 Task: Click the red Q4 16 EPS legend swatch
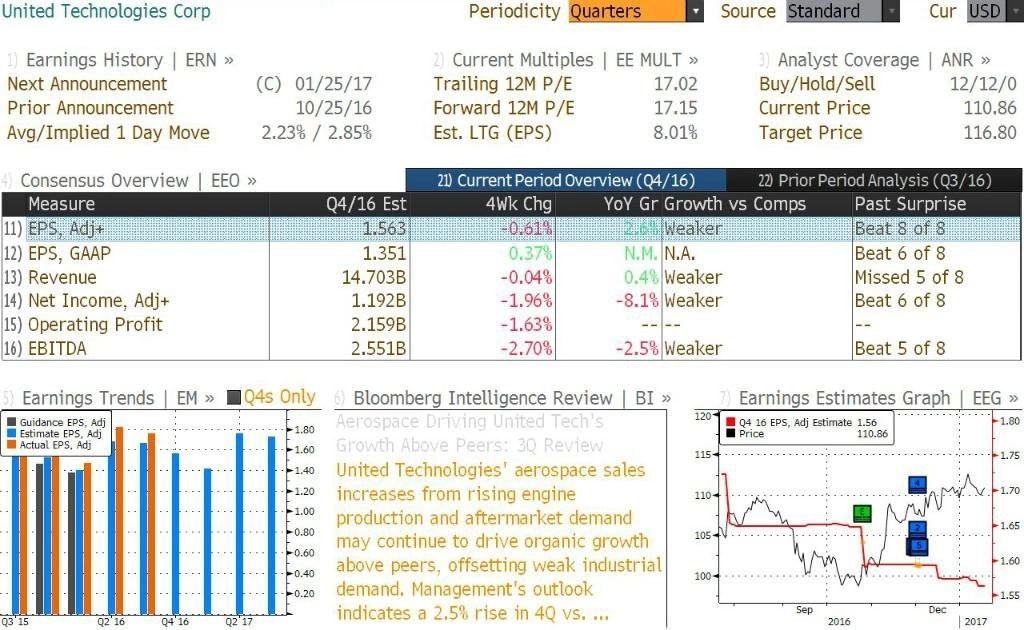pos(730,422)
